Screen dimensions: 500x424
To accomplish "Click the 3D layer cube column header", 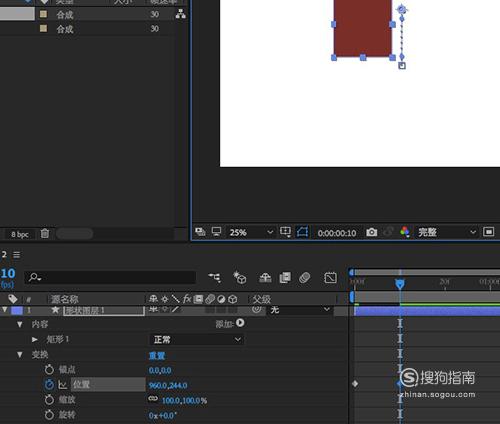I will pyautogui.click(x=233, y=299).
